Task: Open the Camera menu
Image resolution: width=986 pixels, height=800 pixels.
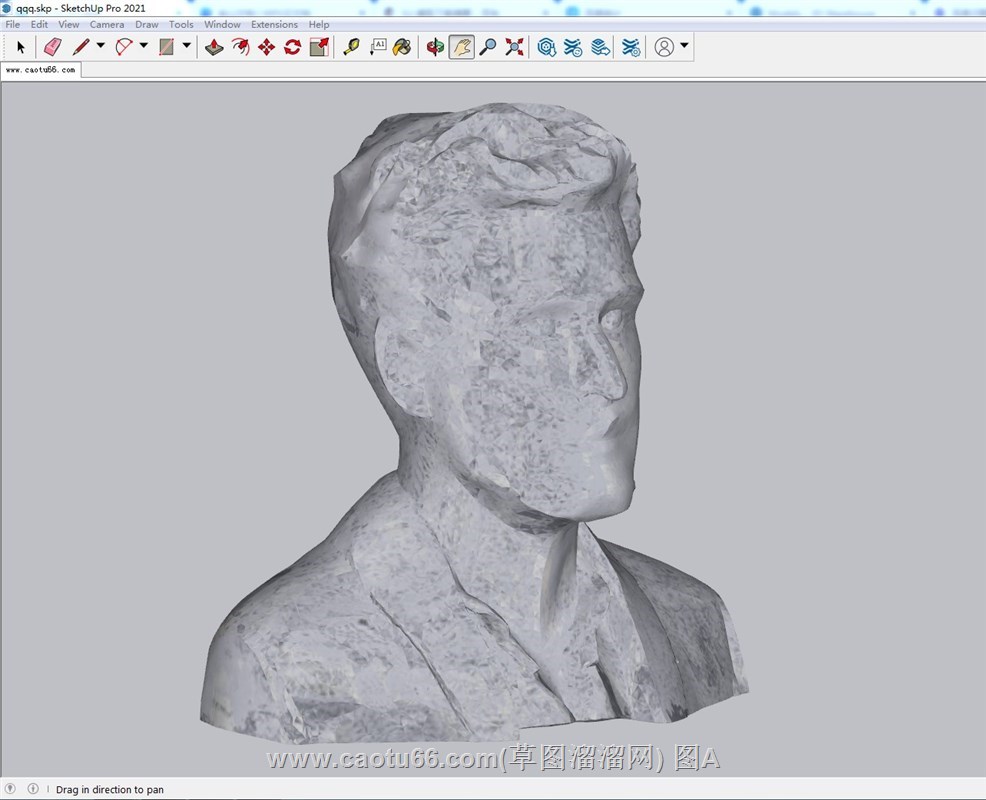Action: click(107, 25)
